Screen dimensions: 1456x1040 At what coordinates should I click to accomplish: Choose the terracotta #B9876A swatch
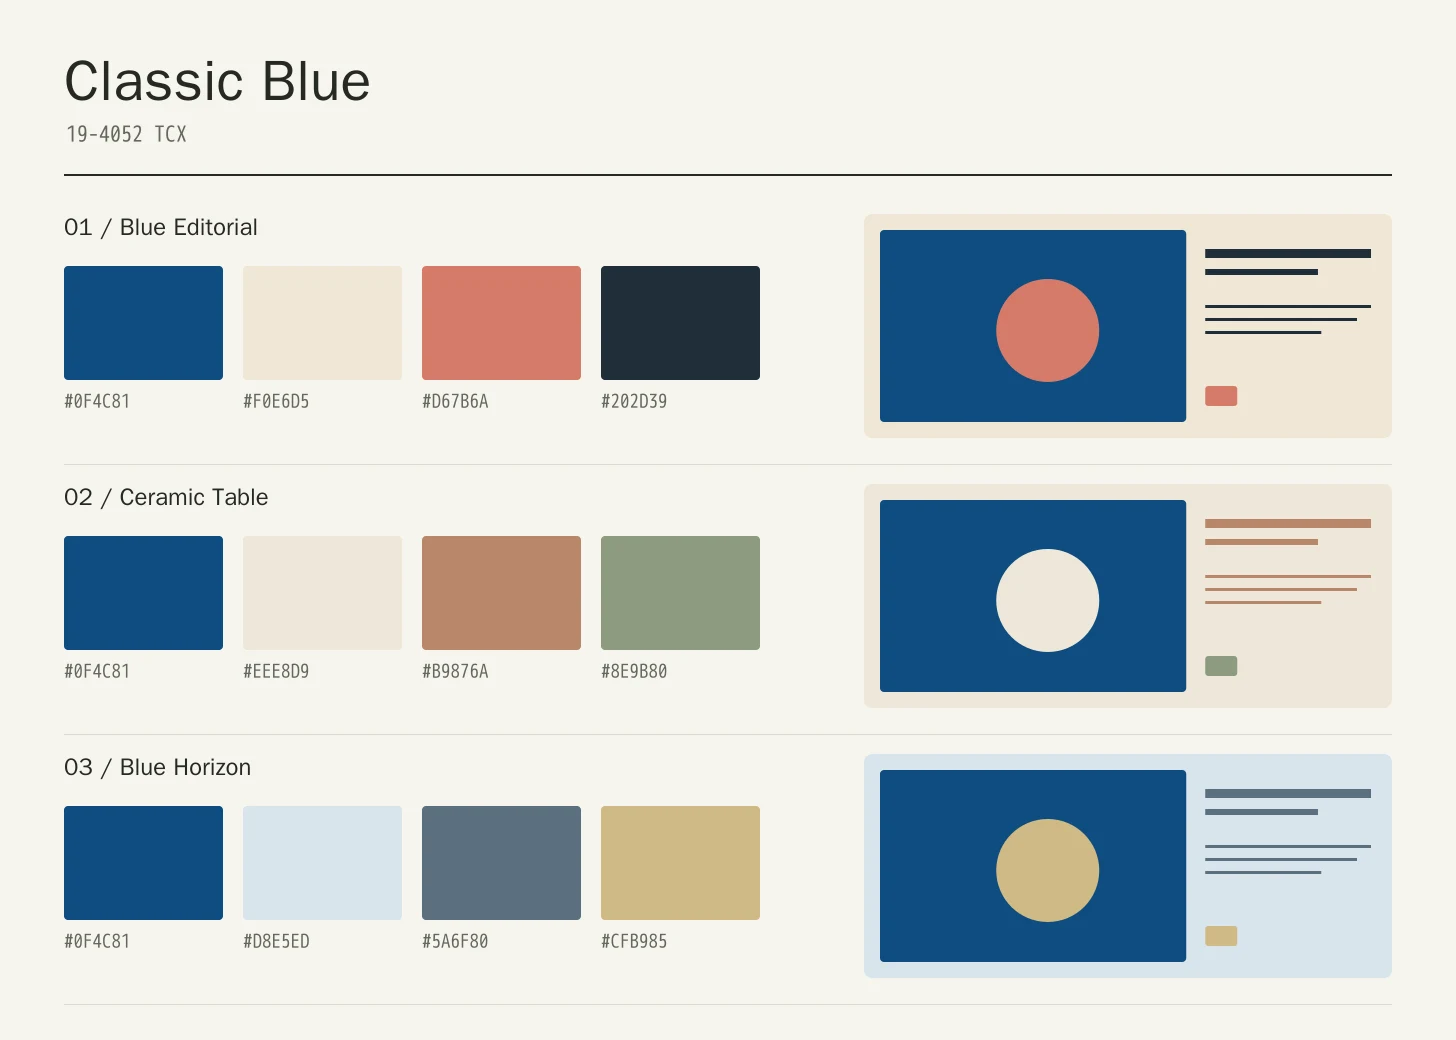click(x=501, y=593)
